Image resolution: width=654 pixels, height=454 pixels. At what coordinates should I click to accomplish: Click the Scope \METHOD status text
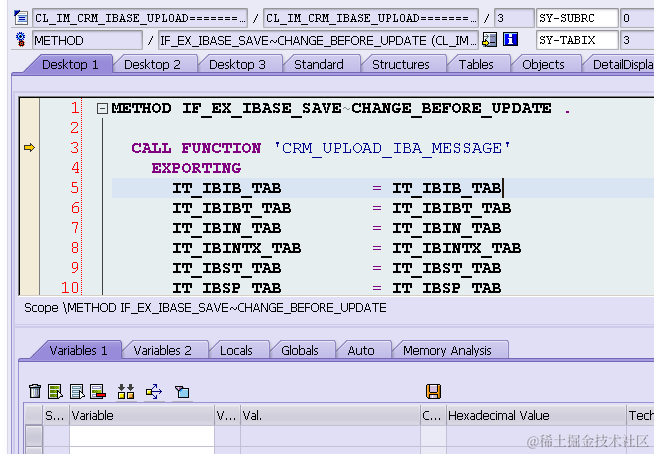205,308
